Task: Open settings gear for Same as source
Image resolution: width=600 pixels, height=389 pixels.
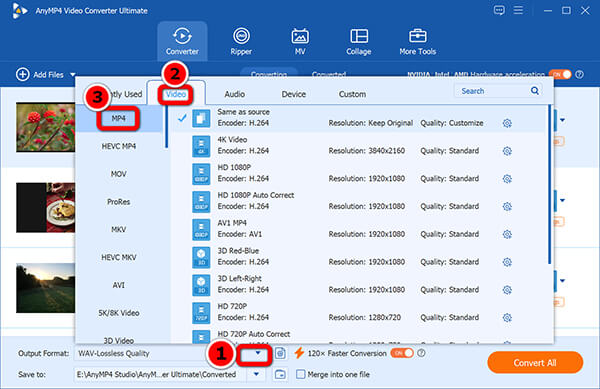Action: point(507,123)
